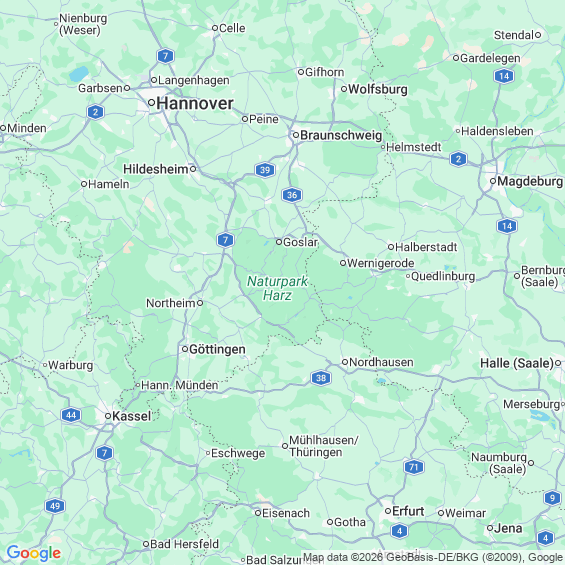Click the Naturpark Harz label
This screenshot has width=565, height=565.
click(277, 288)
